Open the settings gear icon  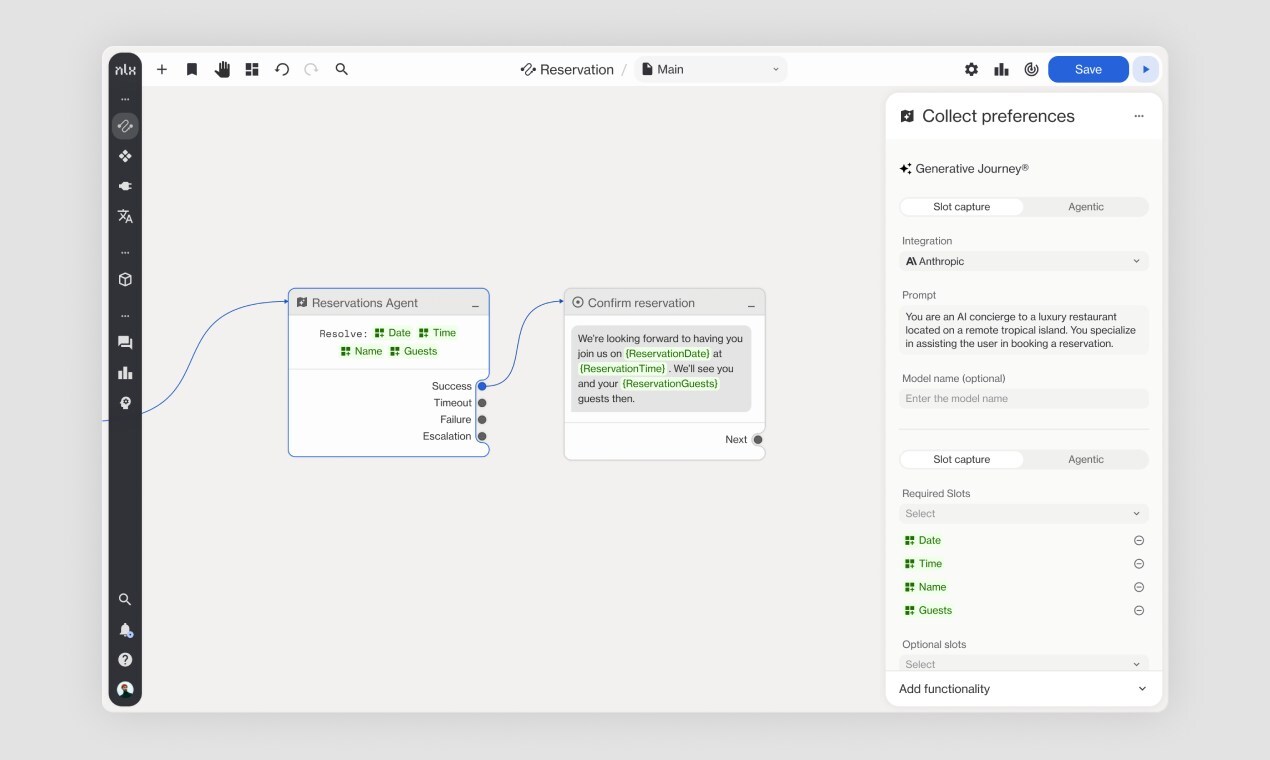pos(971,70)
